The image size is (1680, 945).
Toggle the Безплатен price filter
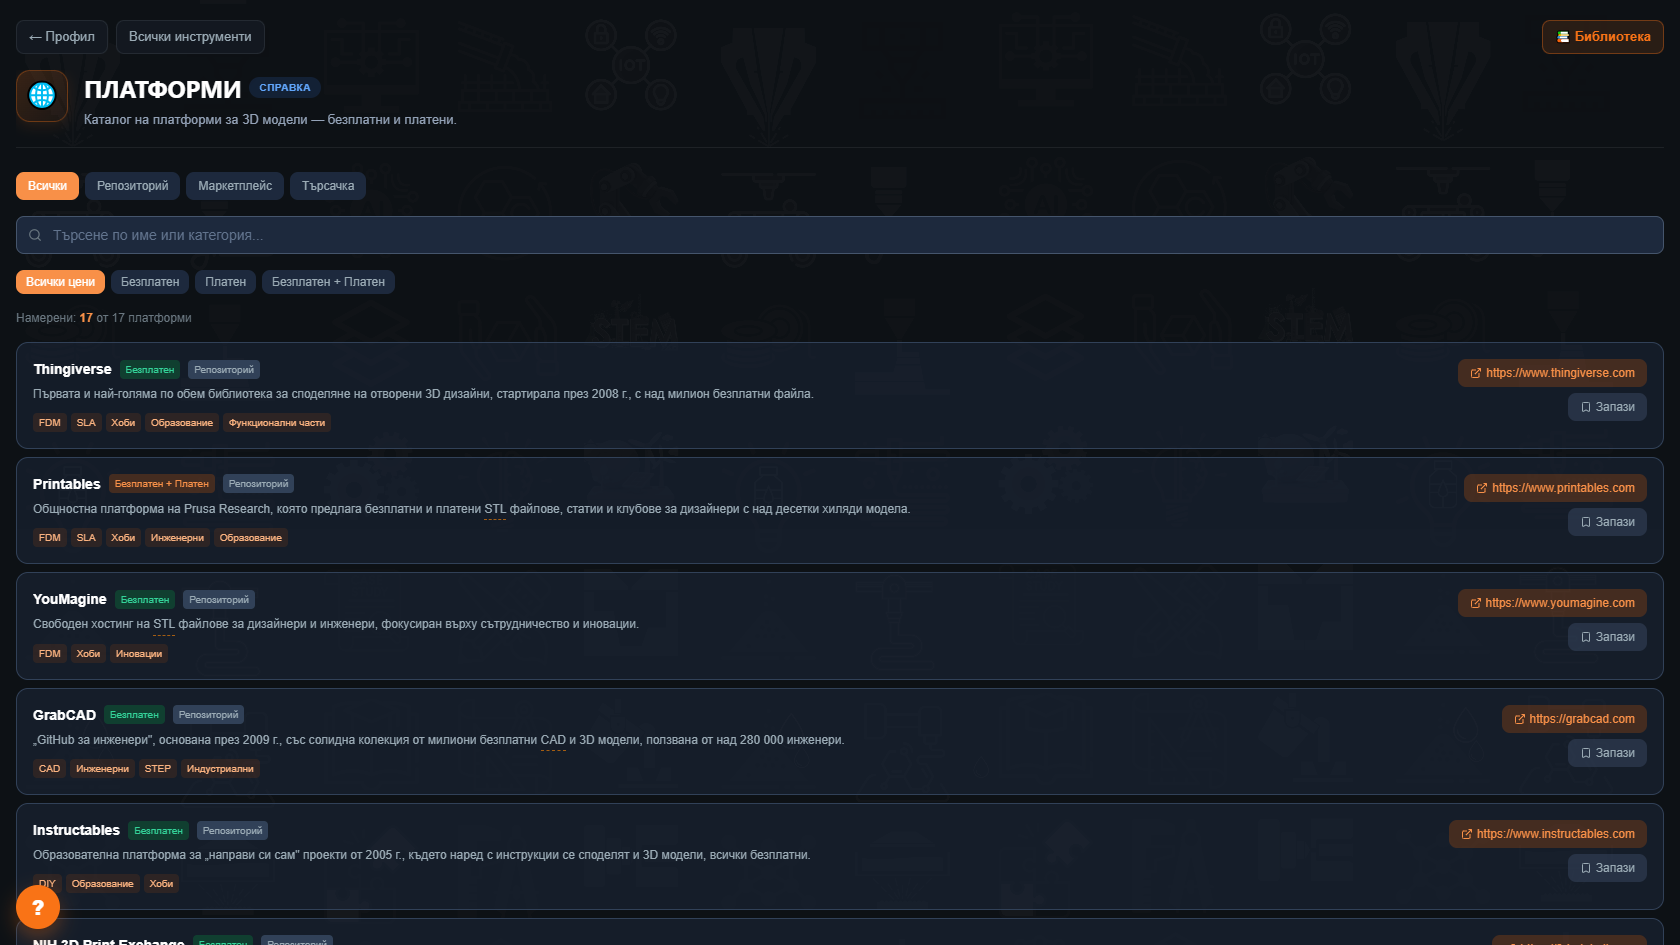point(150,282)
